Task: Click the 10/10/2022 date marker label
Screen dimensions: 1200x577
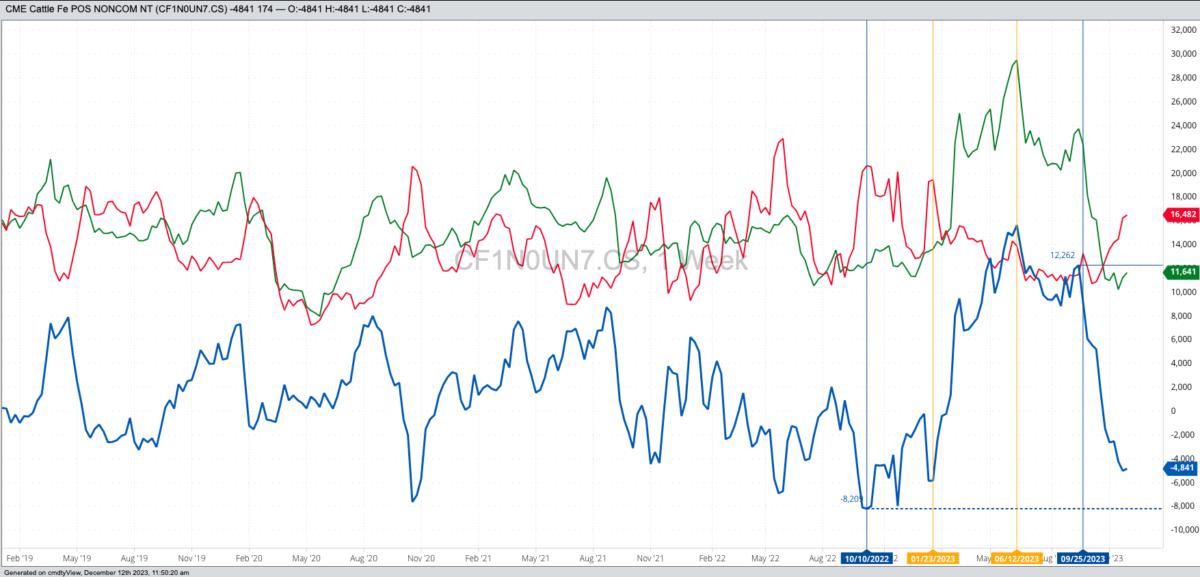Action: point(866,558)
